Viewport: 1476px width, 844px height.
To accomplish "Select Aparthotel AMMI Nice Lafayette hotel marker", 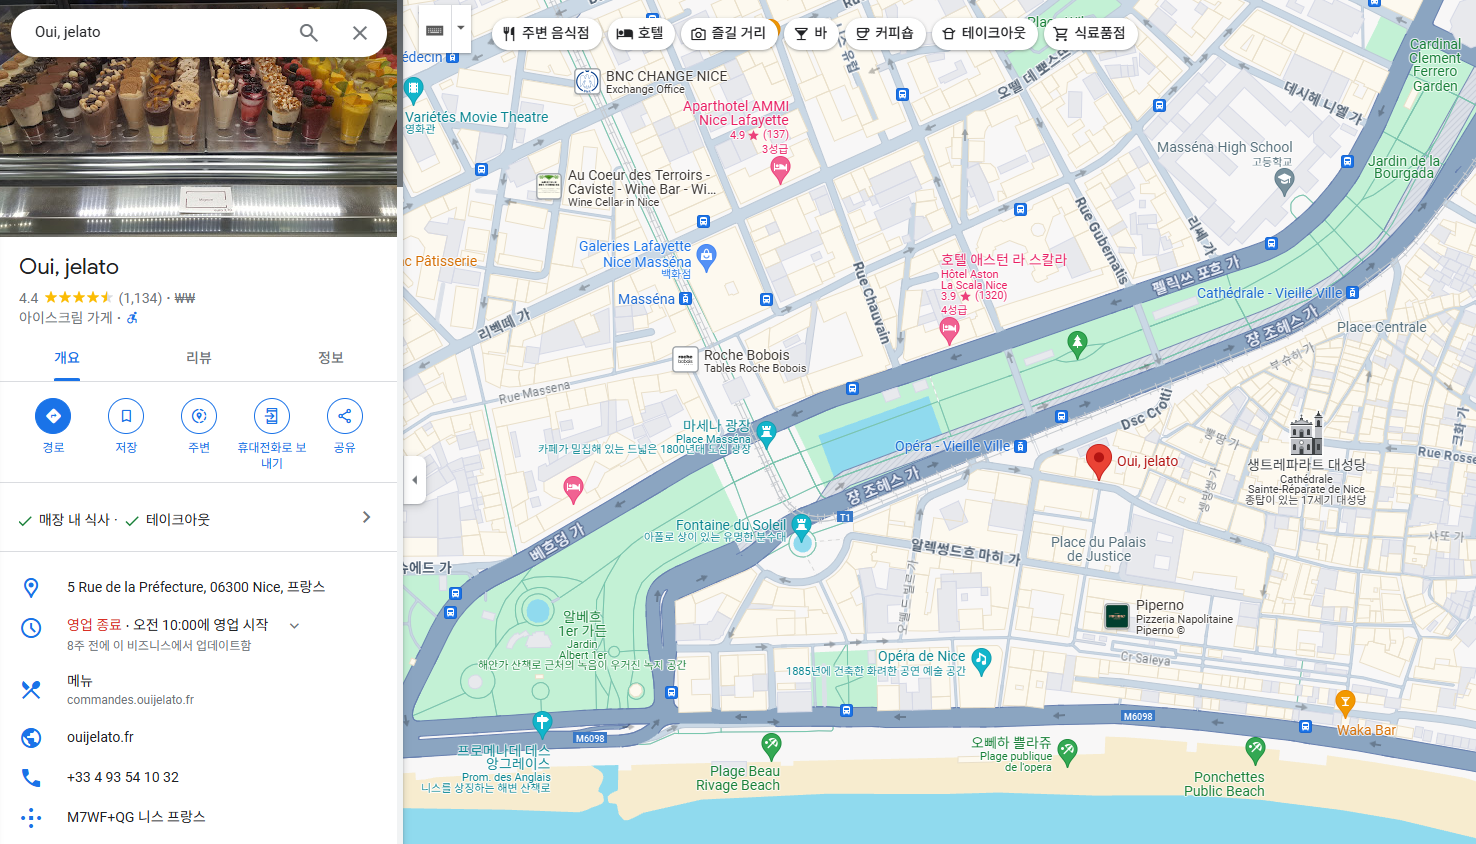I will tap(780, 170).
